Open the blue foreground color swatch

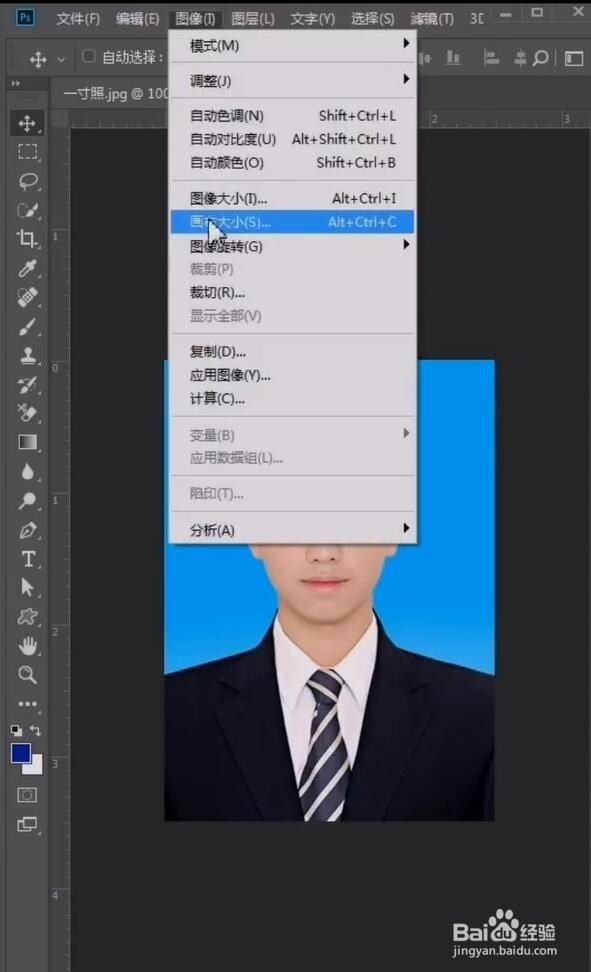click(21, 753)
